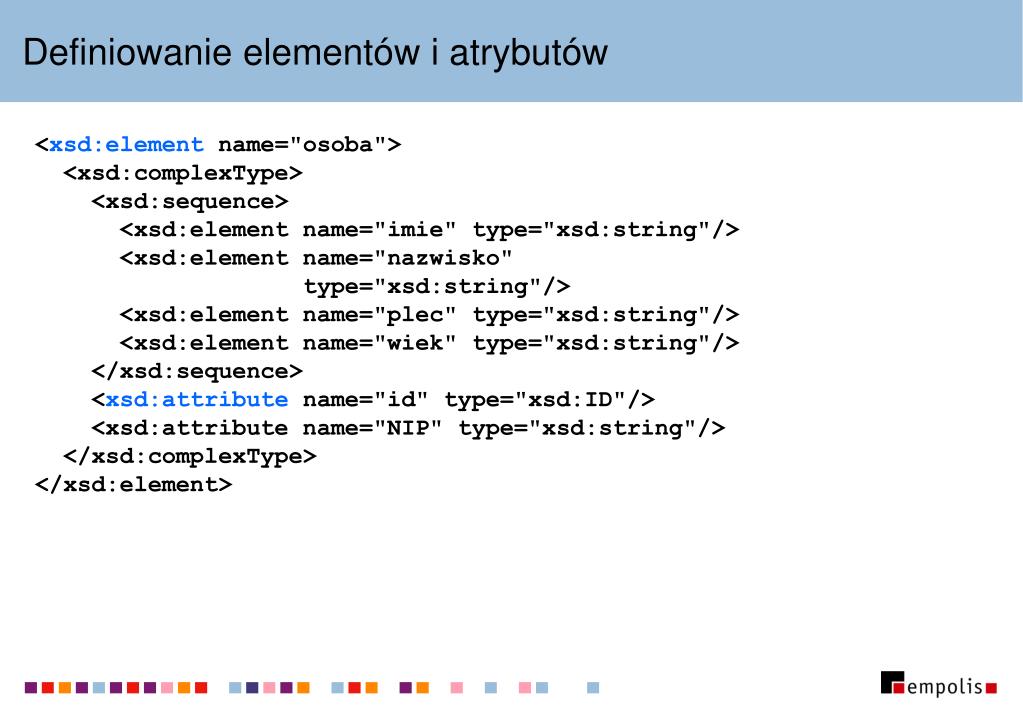
Task: Click the element line with name="nazwisko"
Action: tap(316, 258)
